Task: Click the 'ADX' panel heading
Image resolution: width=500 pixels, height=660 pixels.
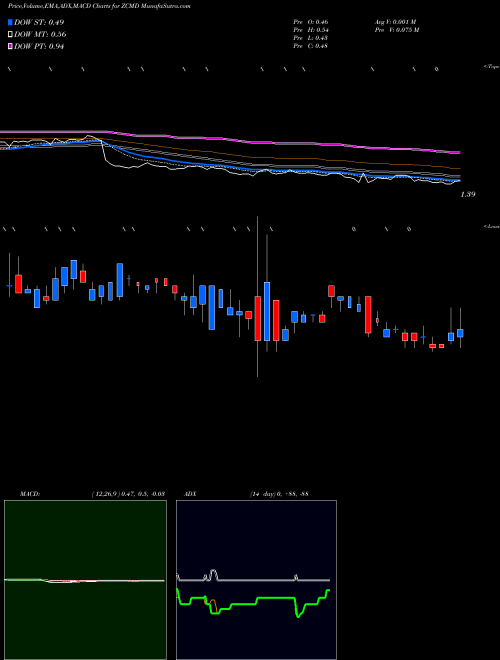Action: pos(191,494)
